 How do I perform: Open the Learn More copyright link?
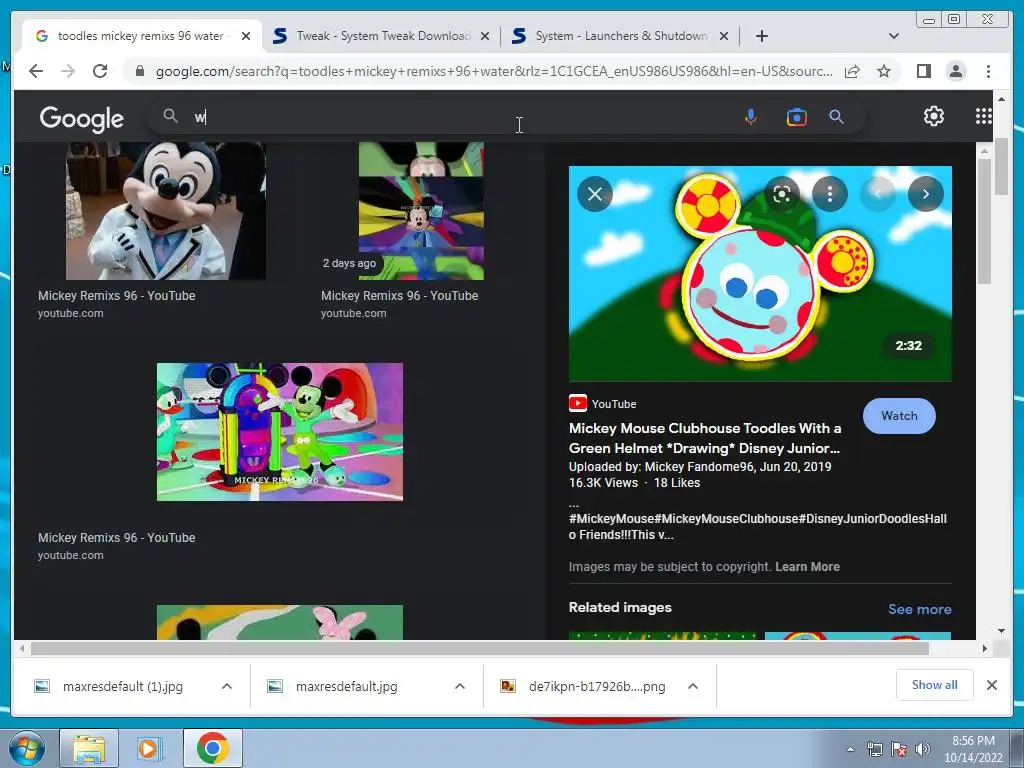click(807, 567)
